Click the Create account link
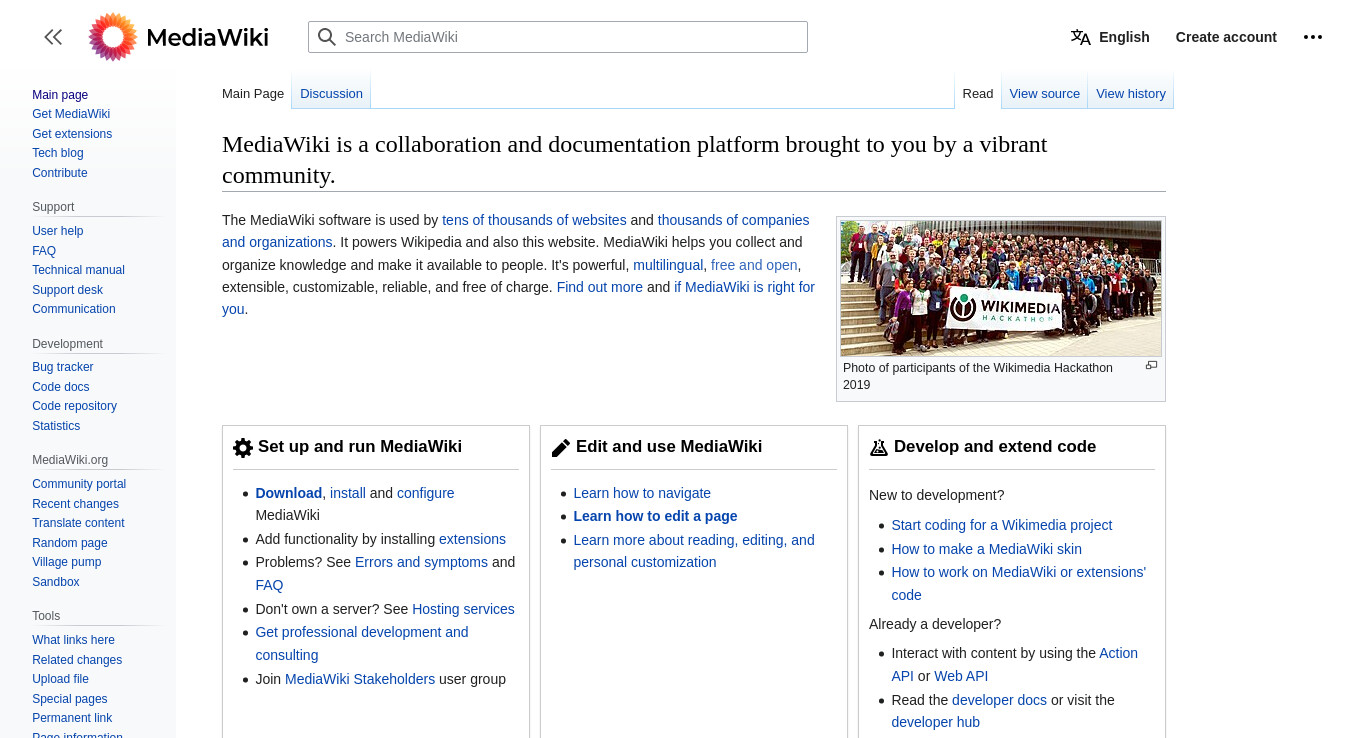Viewport: 1366px width, 738px height. [1226, 37]
